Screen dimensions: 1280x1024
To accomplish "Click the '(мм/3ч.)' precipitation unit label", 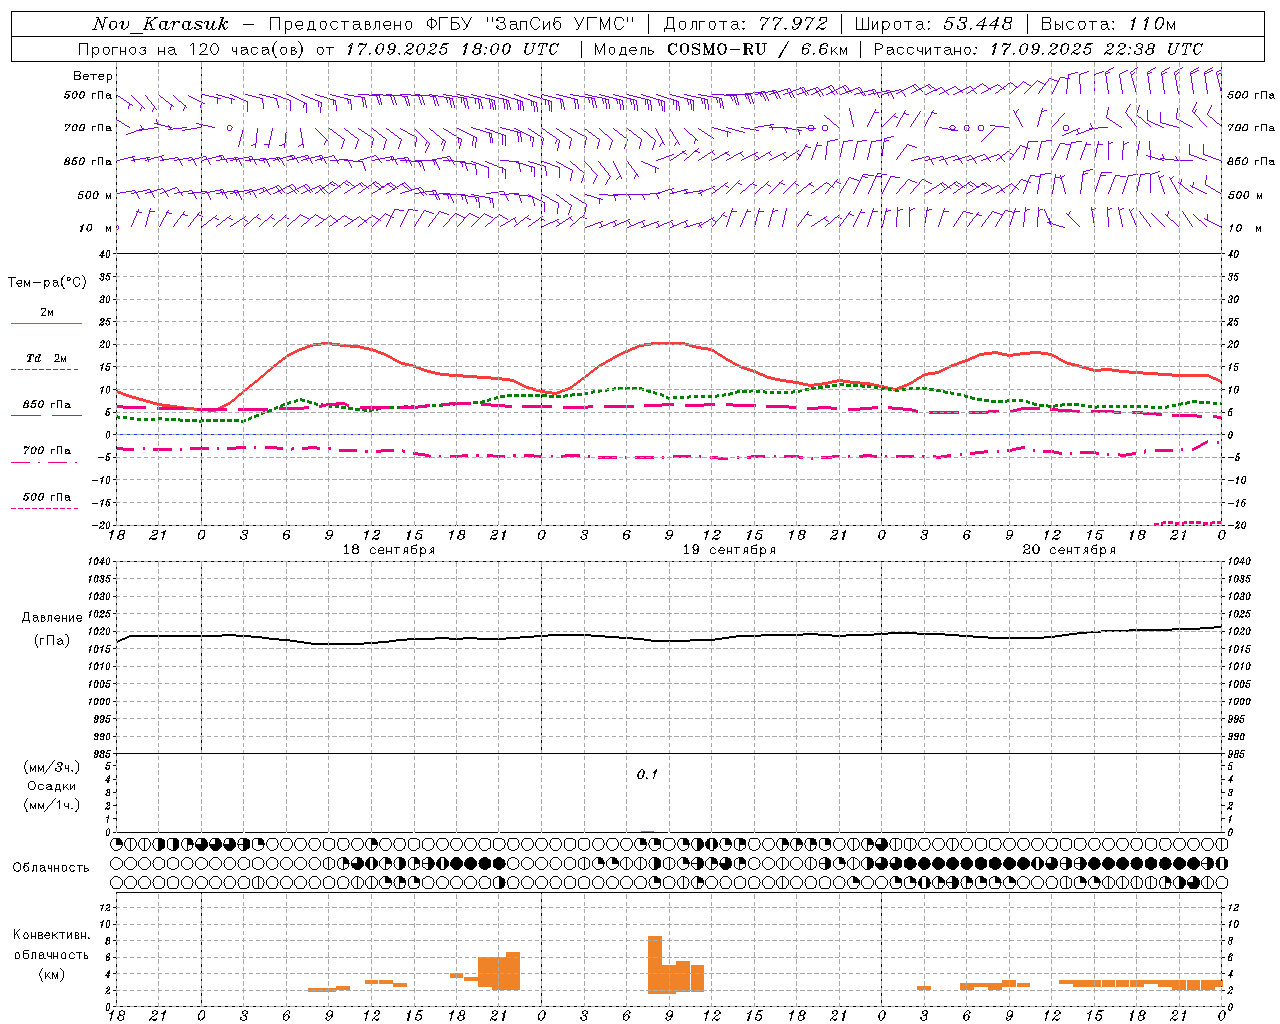I will [x=52, y=767].
